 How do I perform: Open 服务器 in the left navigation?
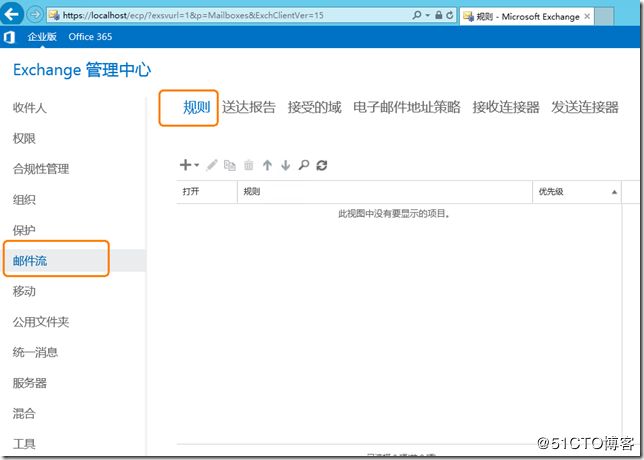tap(30, 383)
